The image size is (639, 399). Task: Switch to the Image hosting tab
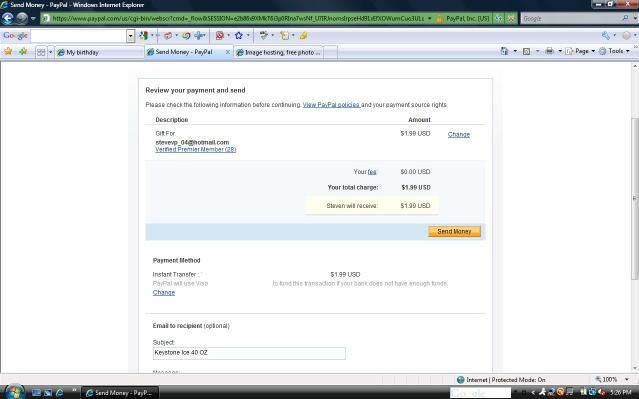click(x=279, y=52)
